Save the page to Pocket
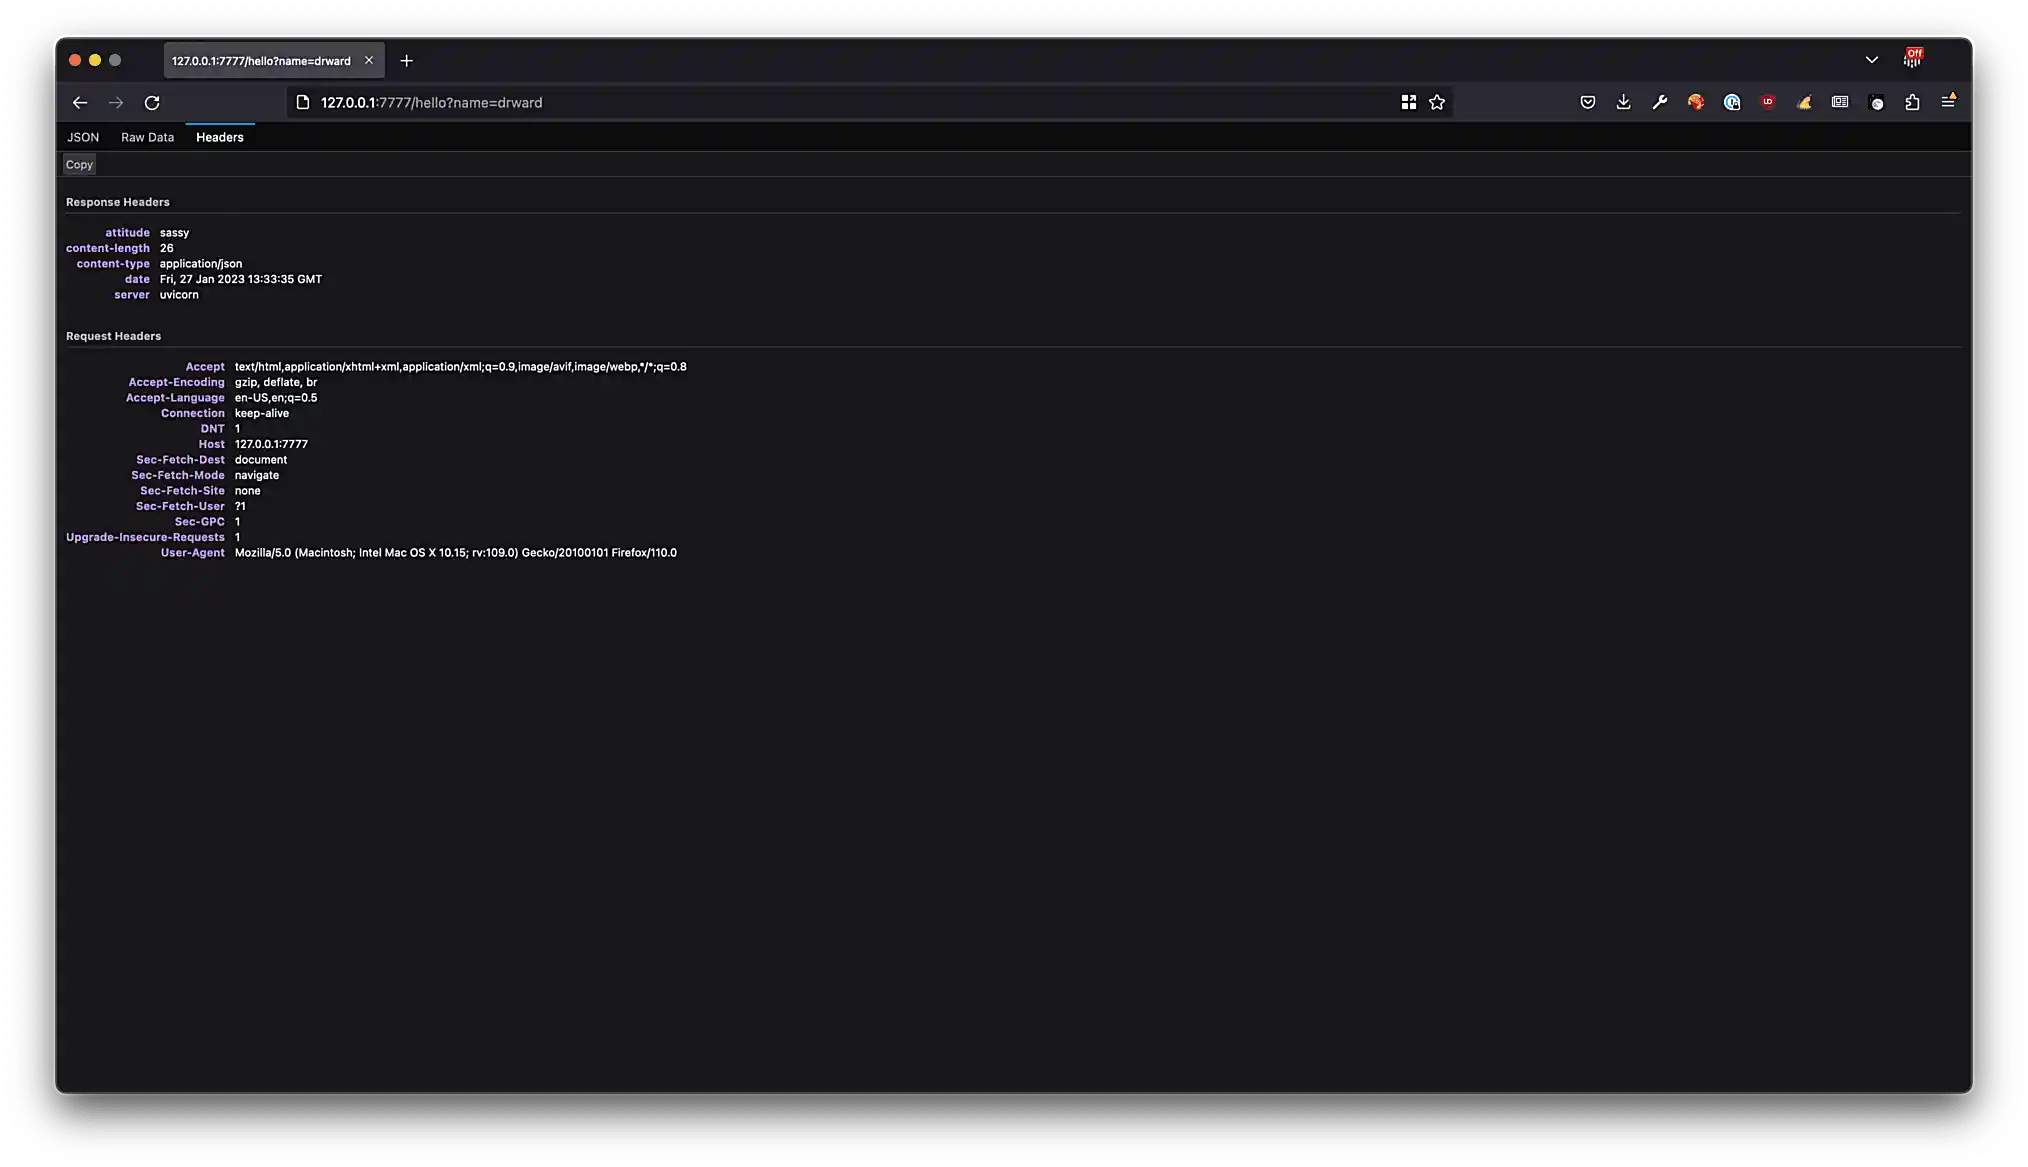This screenshot has width=2028, height=1167. (x=1589, y=101)
